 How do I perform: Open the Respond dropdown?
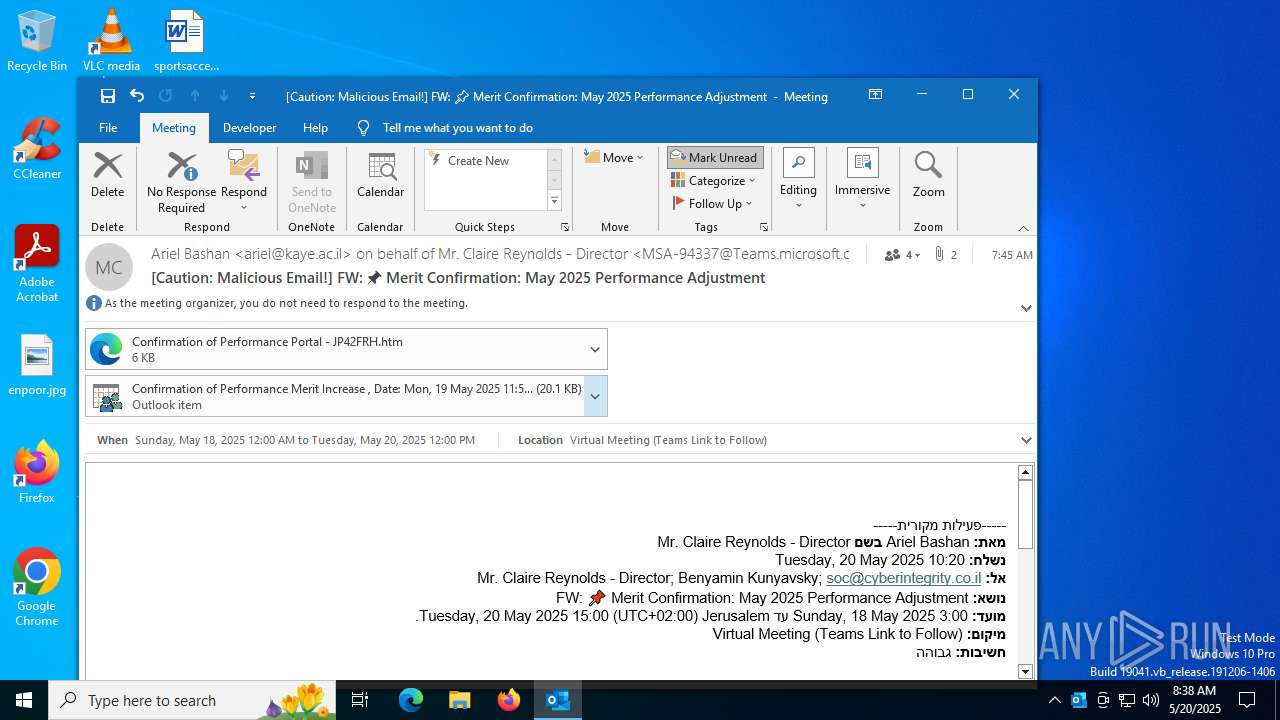coord(244,182)
